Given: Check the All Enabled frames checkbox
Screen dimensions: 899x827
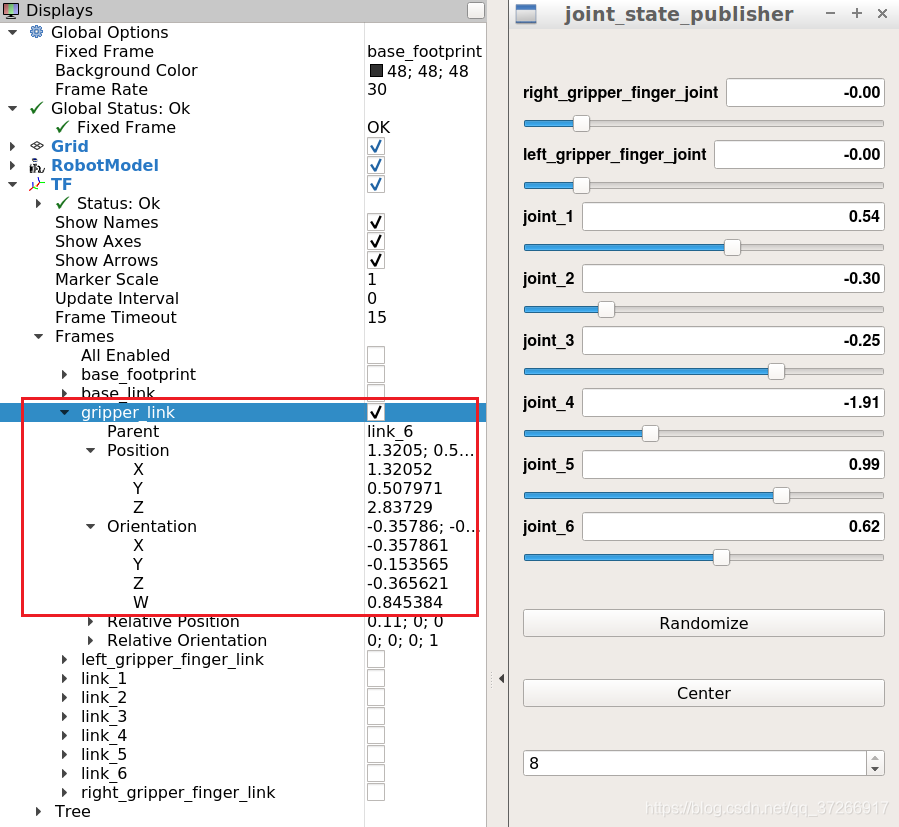Looking at the screenshot, I should point(376,355).
